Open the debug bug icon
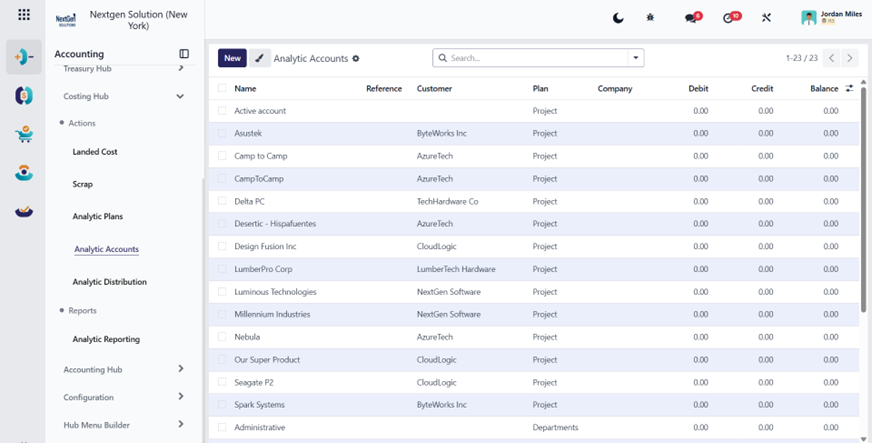The height and width of the screenshot is (443, 872). click(650, 18)
